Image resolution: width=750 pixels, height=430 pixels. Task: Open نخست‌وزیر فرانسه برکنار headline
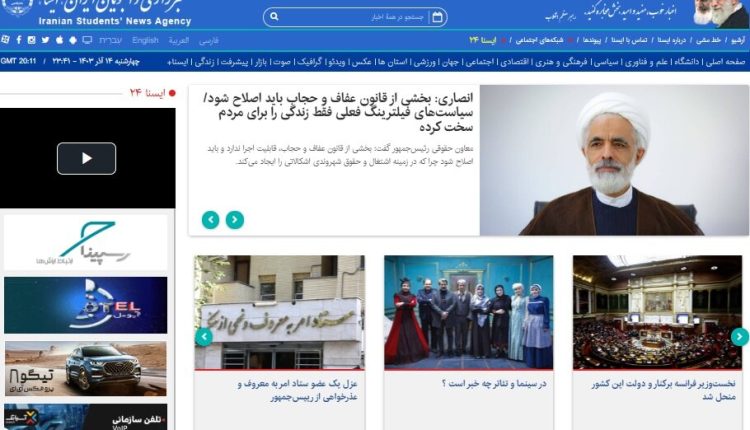click(663, 390)
